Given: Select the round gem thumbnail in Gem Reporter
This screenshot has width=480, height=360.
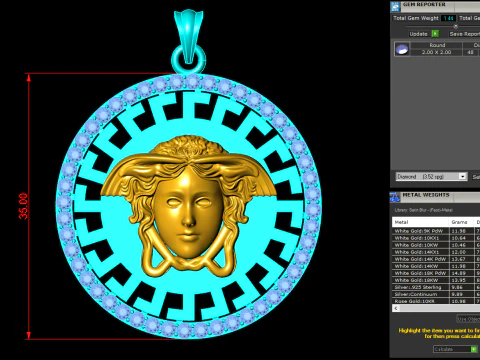Looking at the screenshot, I should pos(402,49).
